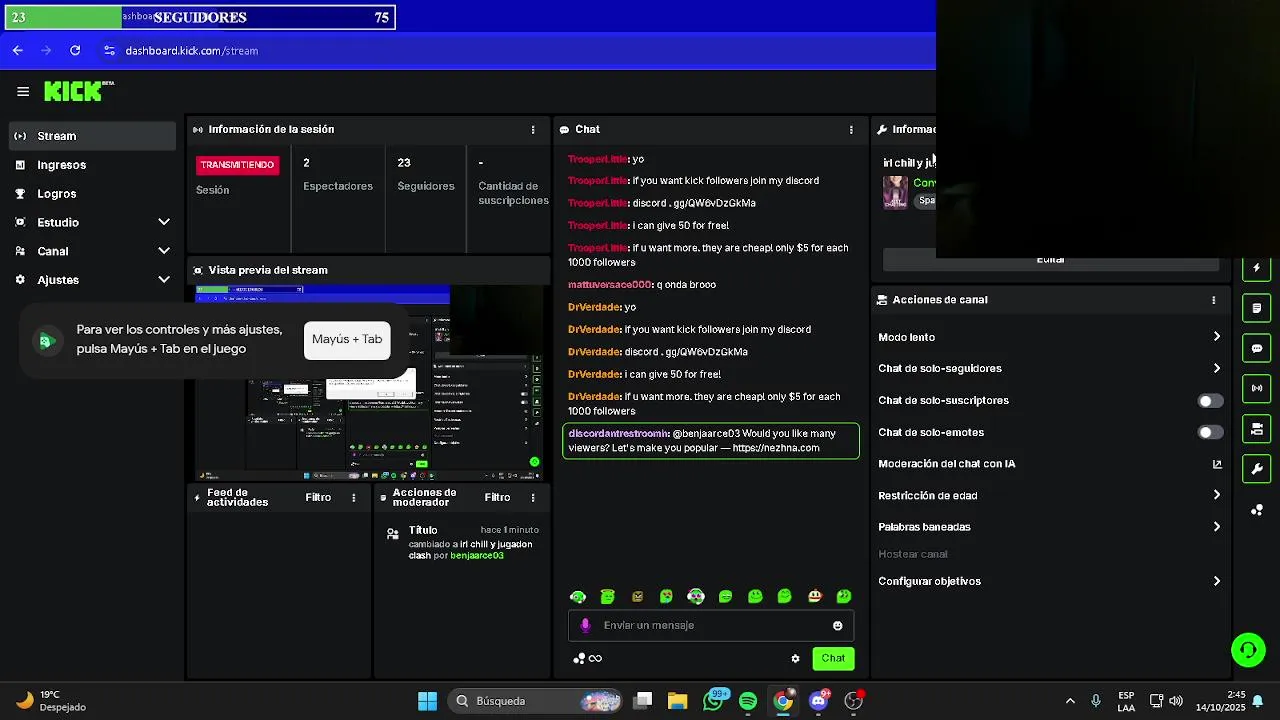Open Palabras baneadas chevron
The width and height of the screenshot is (1280, 720).
click(1216, 527)
